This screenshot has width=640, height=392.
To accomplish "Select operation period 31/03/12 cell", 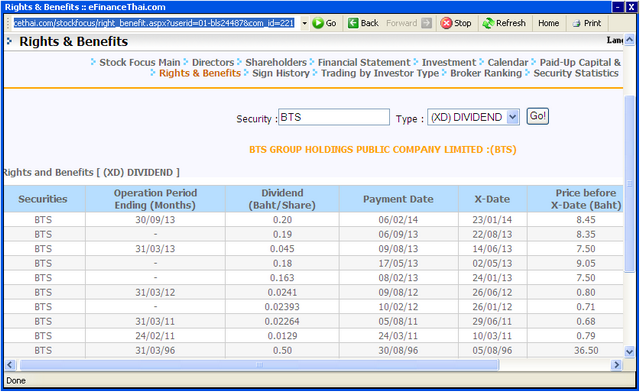I will coord(155,292).
